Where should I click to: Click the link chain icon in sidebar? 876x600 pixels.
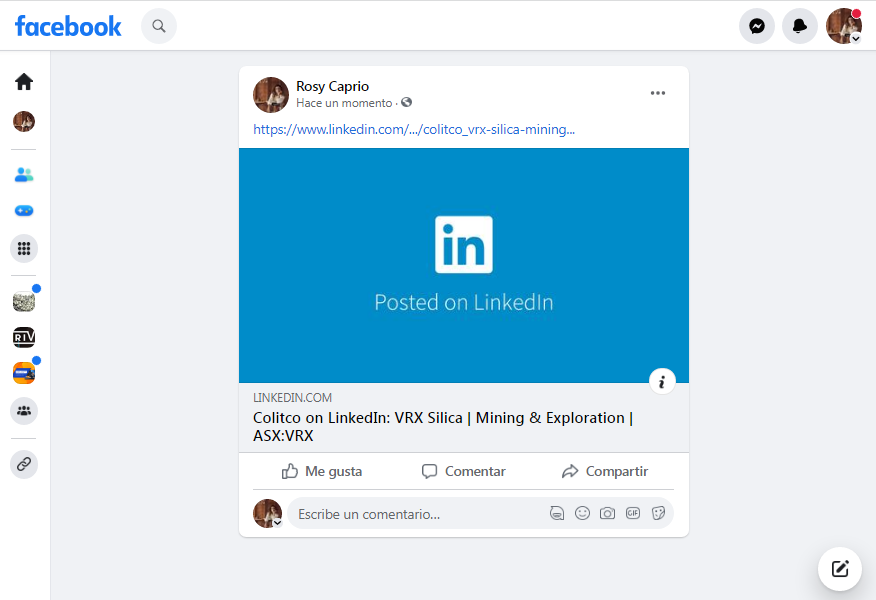(x=23, y=464)
